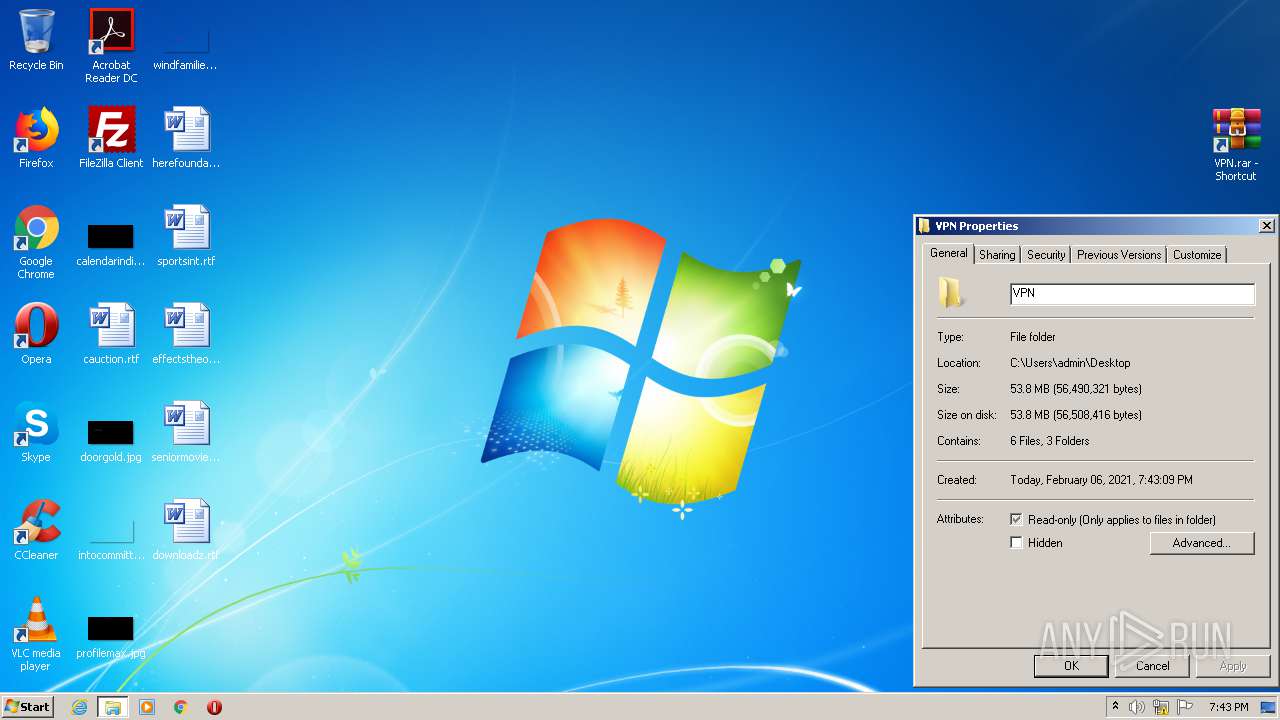Screen dimensions: 1280x720
Task: Open the Customize tab
Action: 1197,255
